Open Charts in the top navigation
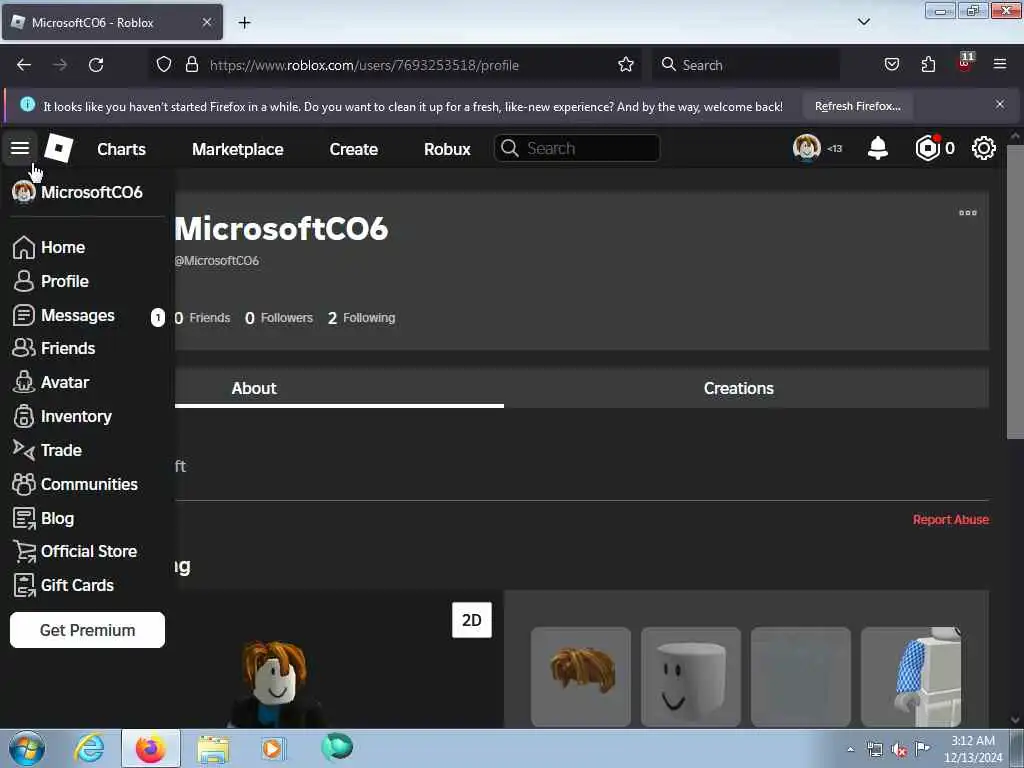 point(121,149)
